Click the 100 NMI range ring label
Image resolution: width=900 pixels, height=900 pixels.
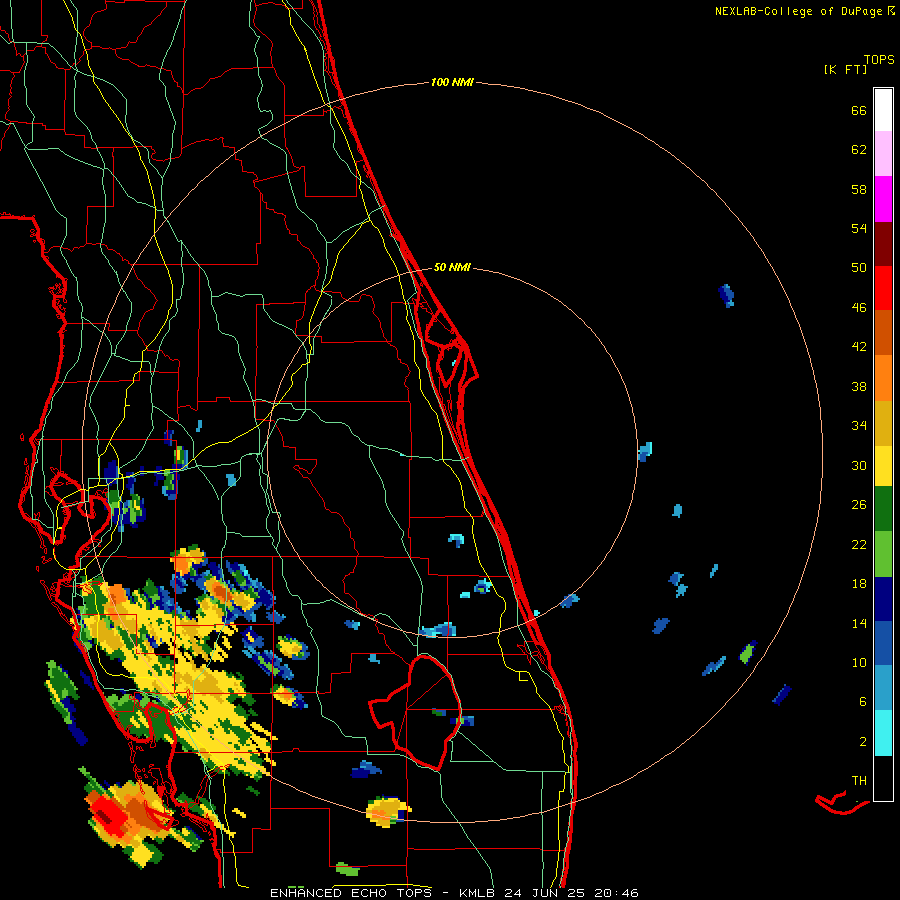[x=452, y=82]
